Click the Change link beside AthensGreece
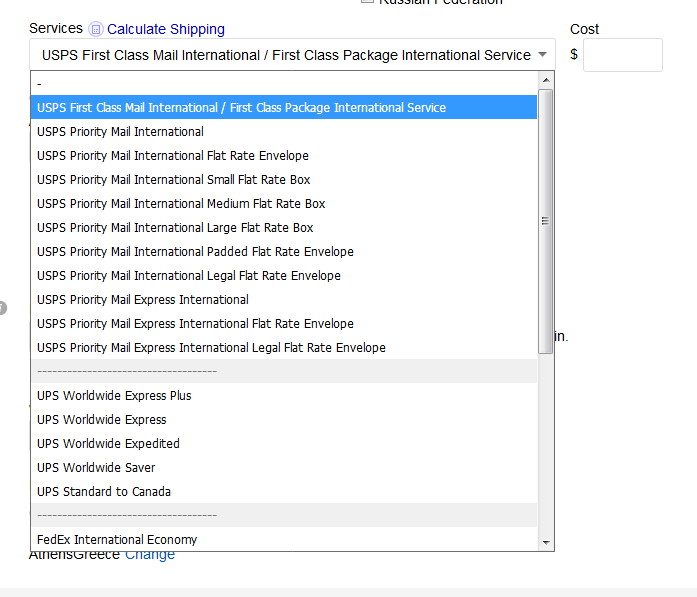Screen dimensions: 697x597 click(150, 555)
